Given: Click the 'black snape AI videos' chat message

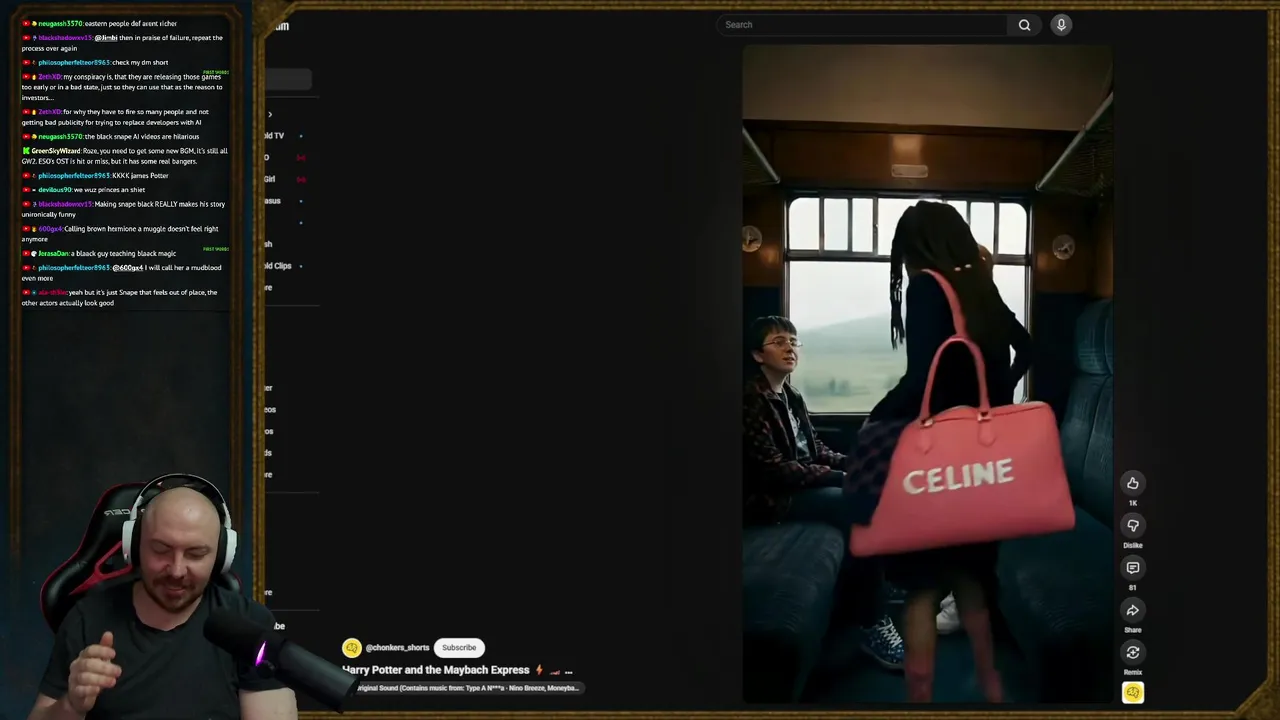Looking at the screenshot, I should [111, 136].
